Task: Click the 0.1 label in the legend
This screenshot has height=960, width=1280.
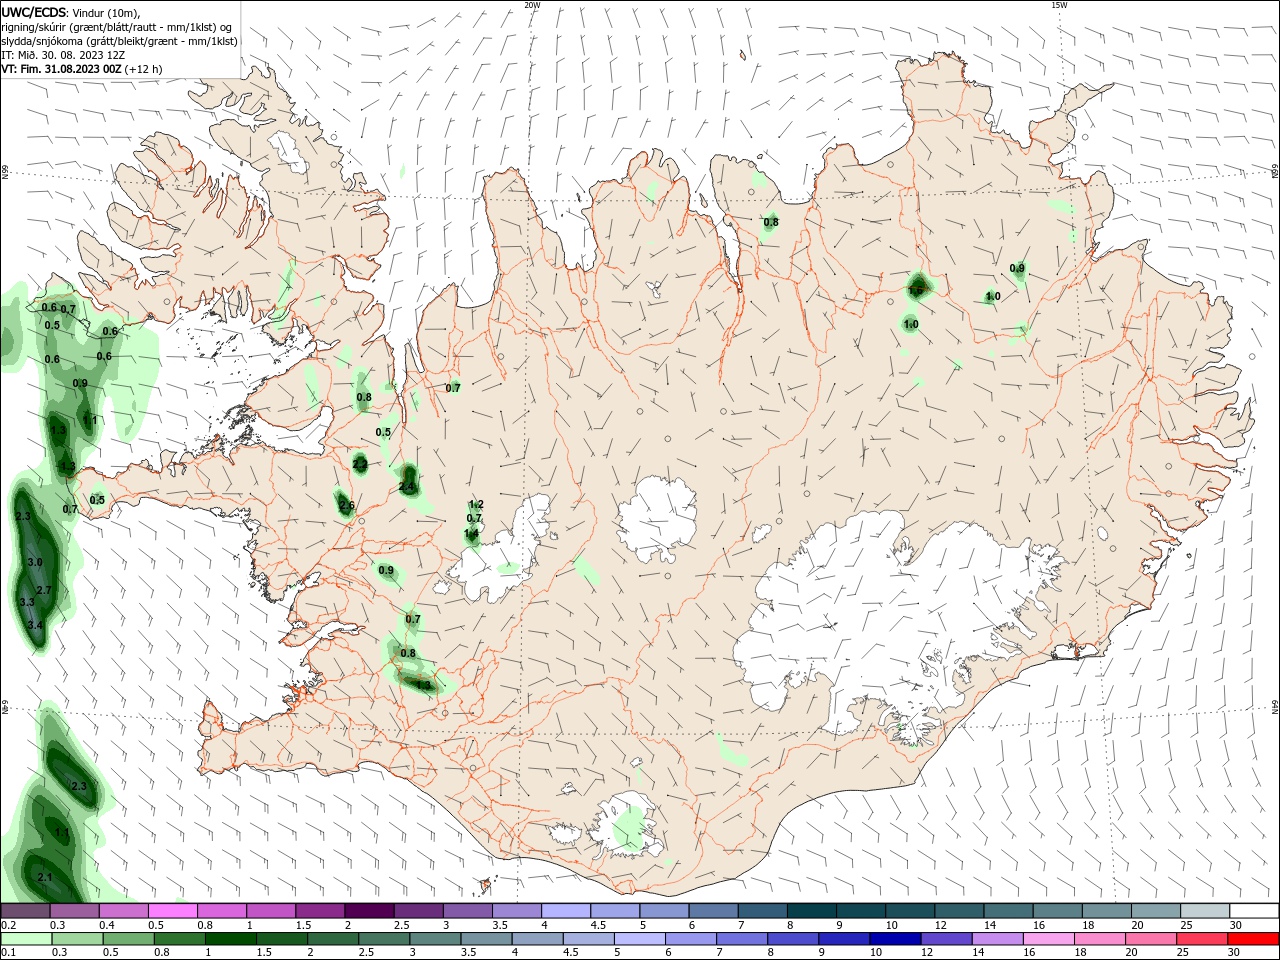Action: pyautogui.click(x=9, y=953)
